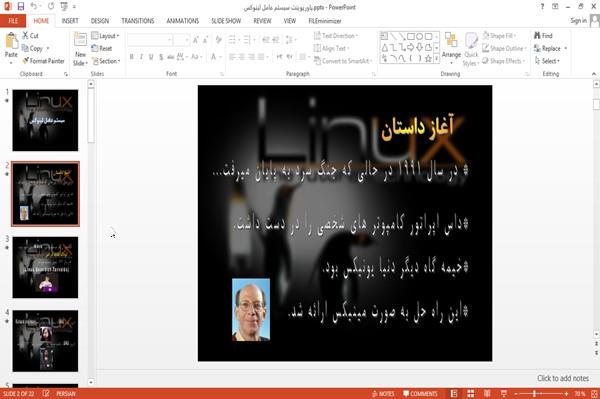Click Convert to SmartArt
The height and width of the screenshot is (399, 600).
[343, 61]
